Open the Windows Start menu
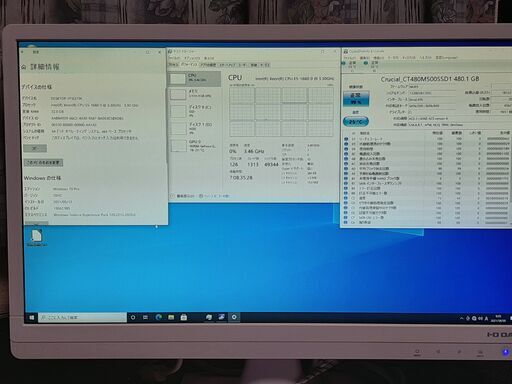Image resolution: width=512 pixels, height=384 pixels. tap(31, 318)
